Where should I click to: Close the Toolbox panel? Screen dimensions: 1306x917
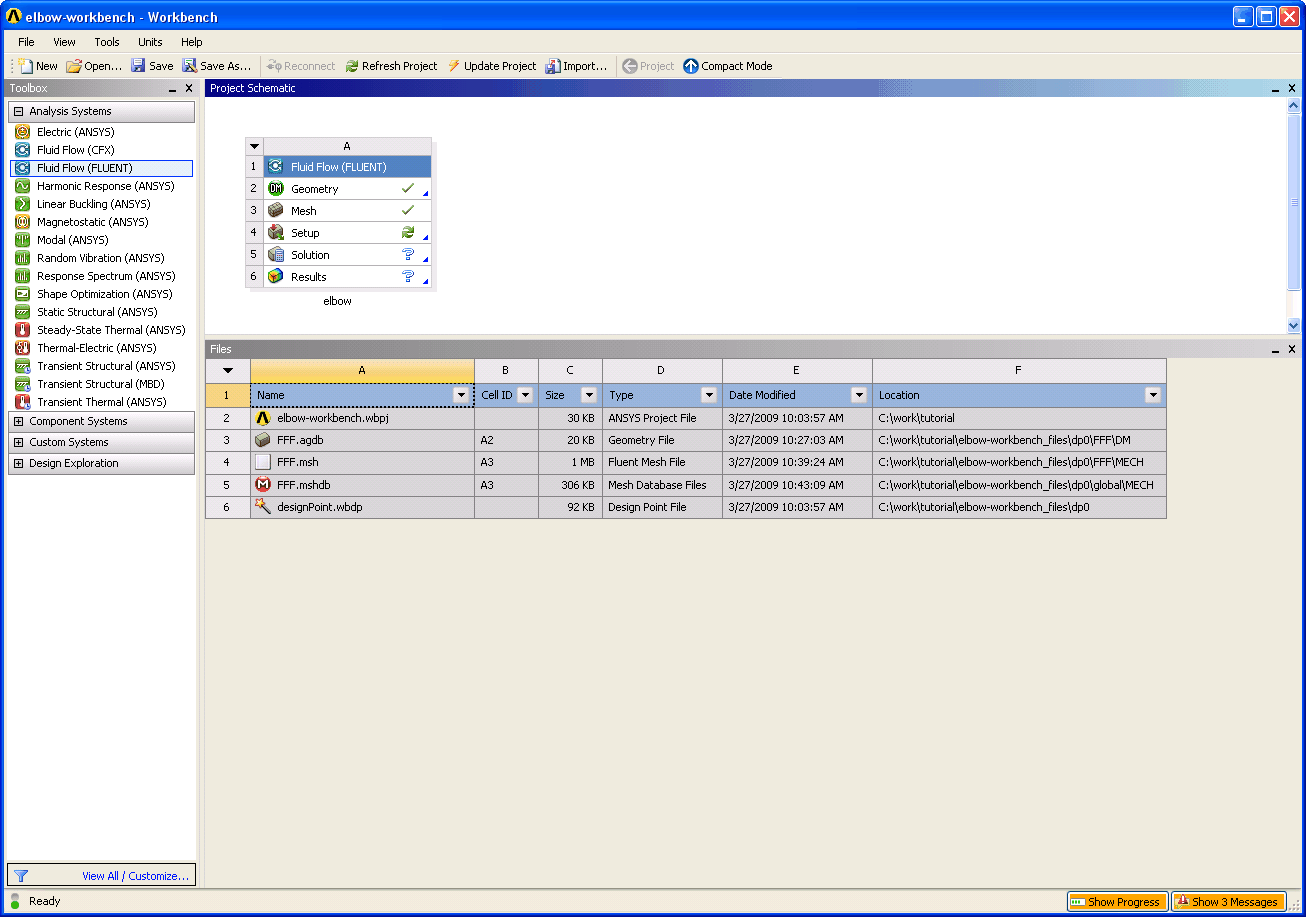coord(188,89)
